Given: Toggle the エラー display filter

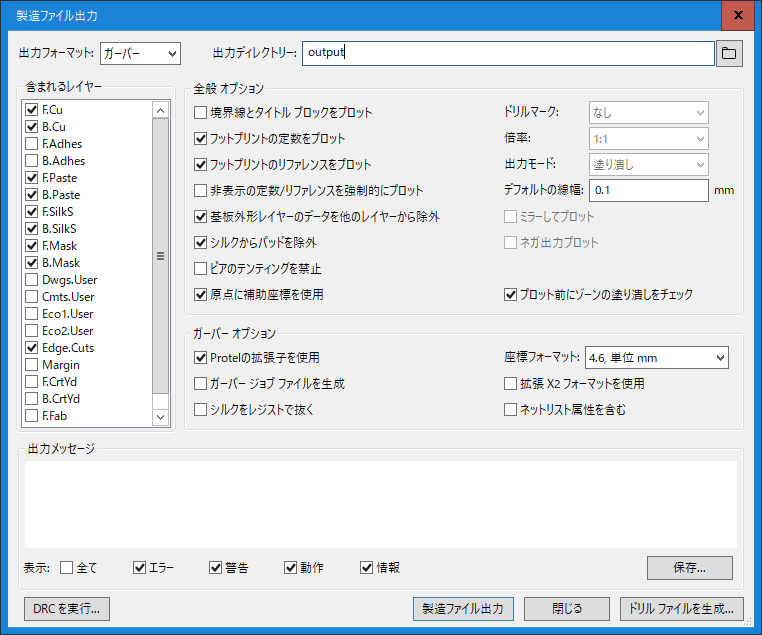Looking at the screenshot, I should [139, 567].
